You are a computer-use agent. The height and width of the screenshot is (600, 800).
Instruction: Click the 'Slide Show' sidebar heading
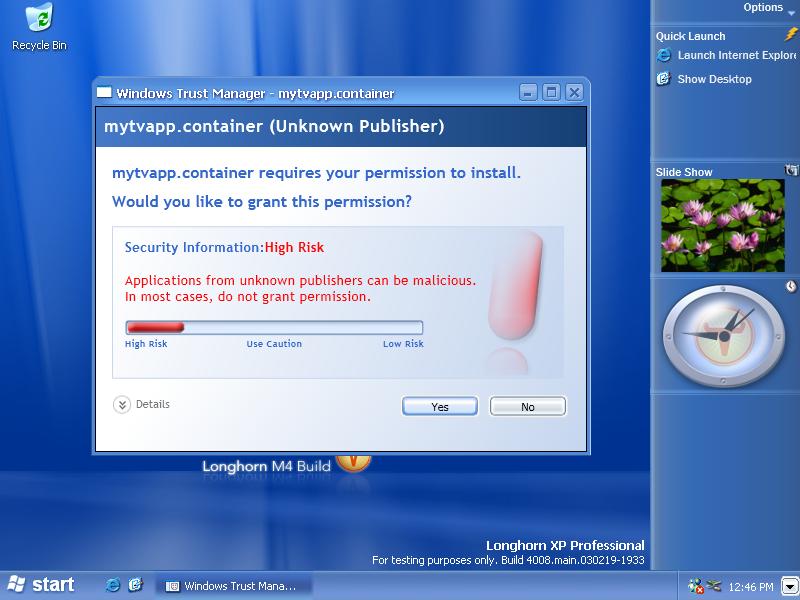pos(684,172)
